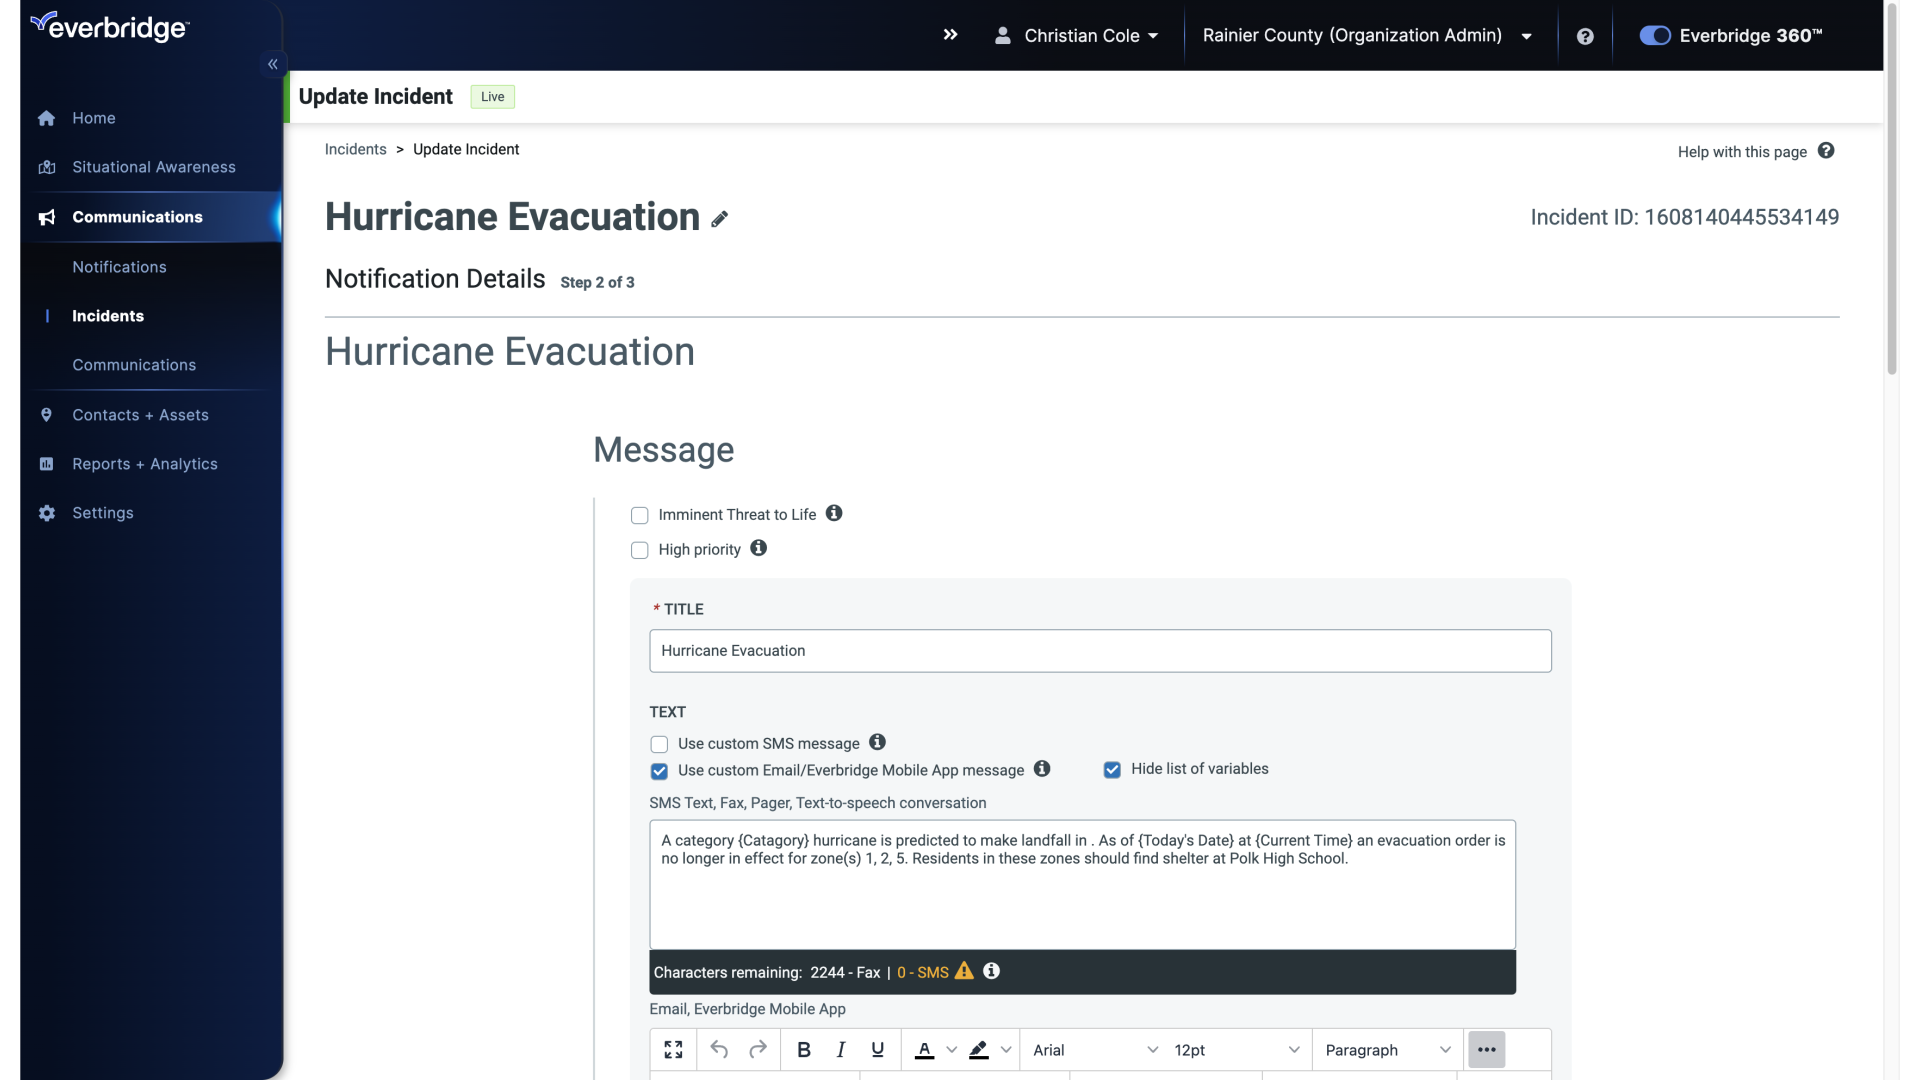Toggle fullscreen in the email editor
Screen dimensions: 1920x1080
(673, 1049)
